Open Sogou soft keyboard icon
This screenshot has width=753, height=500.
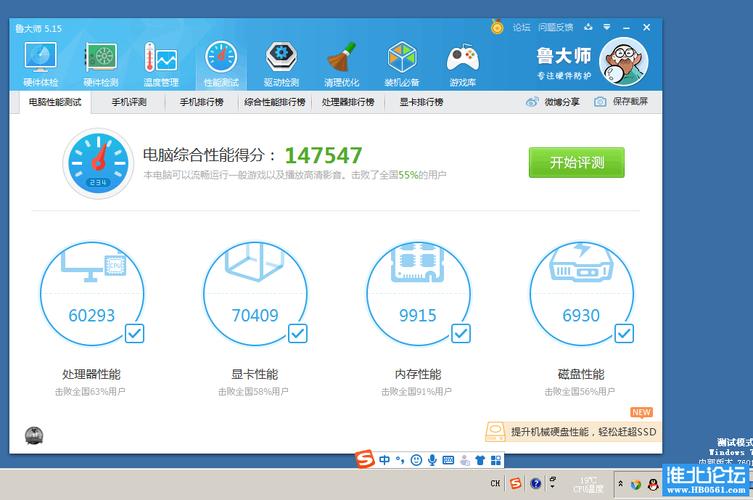[448, 460]
